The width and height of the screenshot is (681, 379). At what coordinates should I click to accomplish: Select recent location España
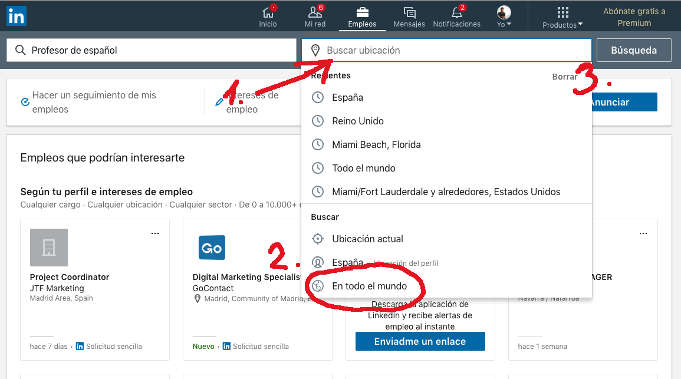446,98
